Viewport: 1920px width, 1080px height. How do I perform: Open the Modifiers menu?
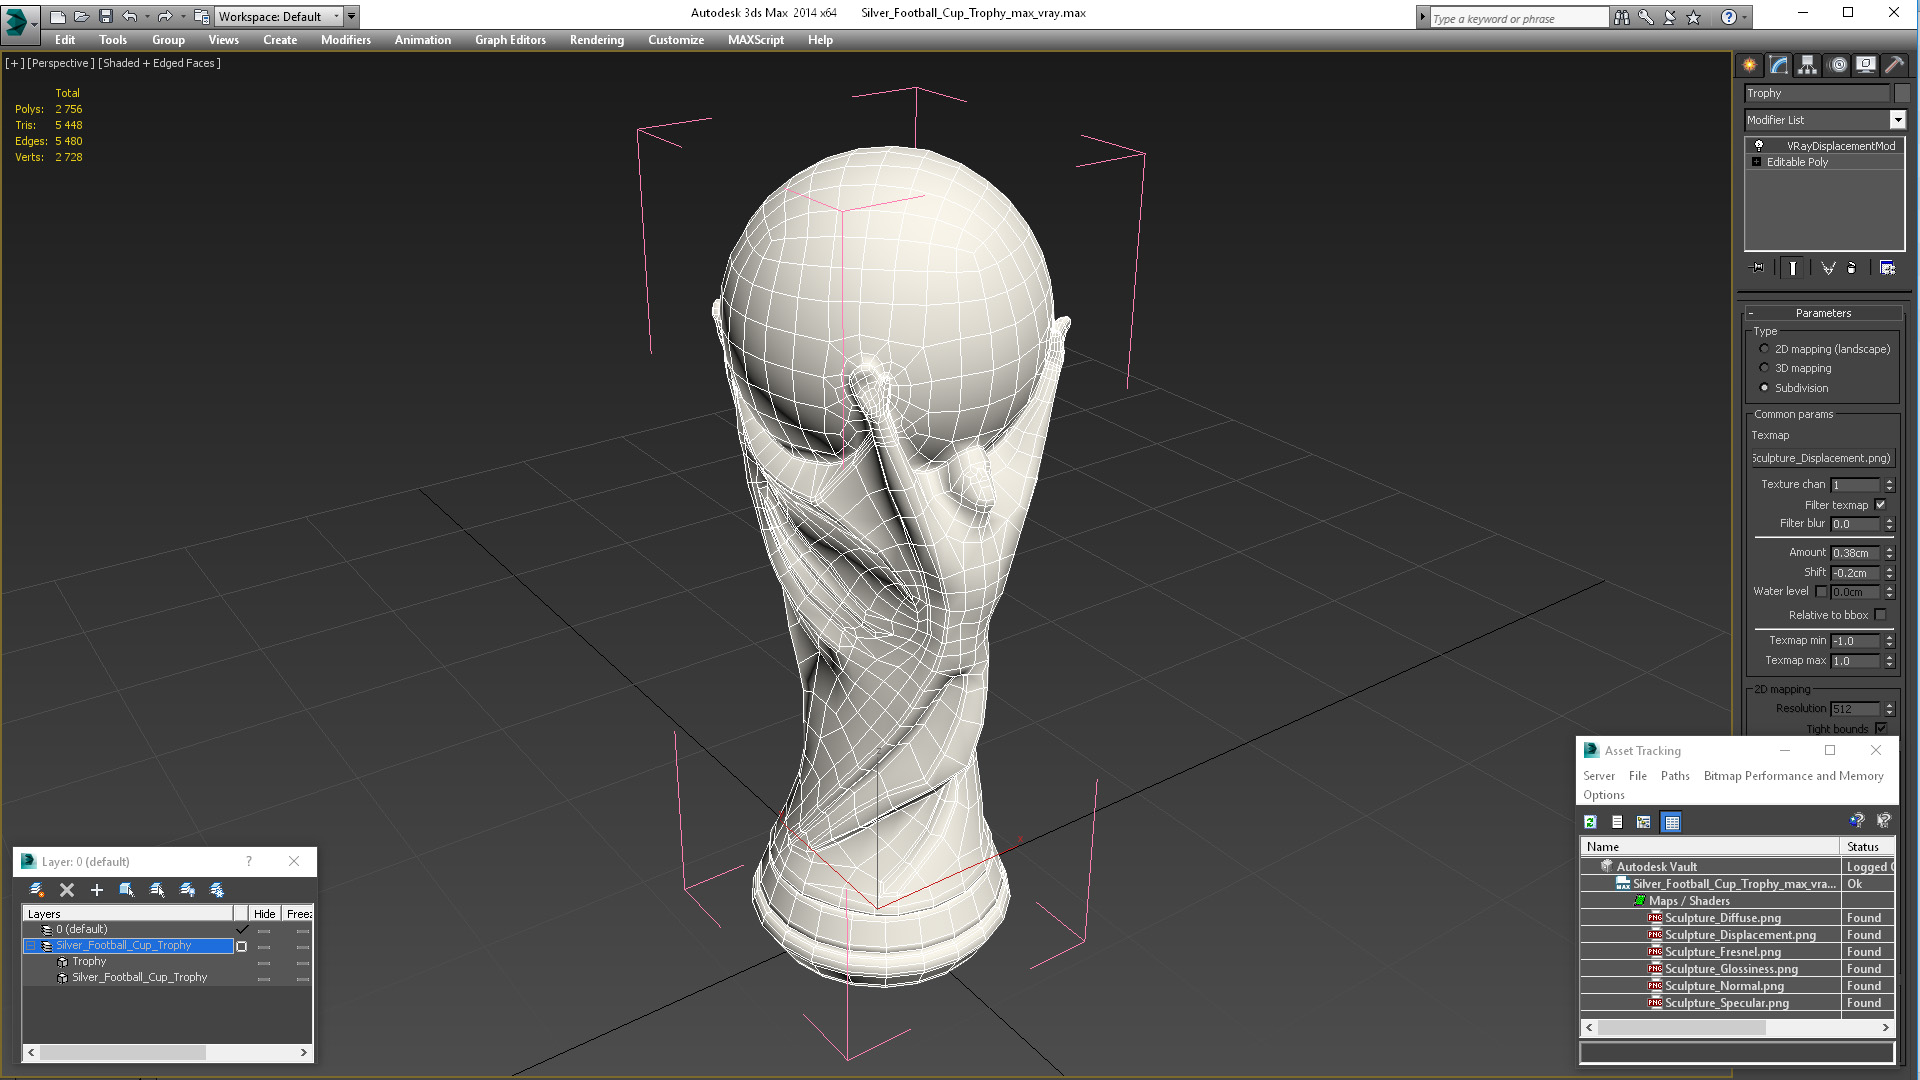(x=345, y=40)
